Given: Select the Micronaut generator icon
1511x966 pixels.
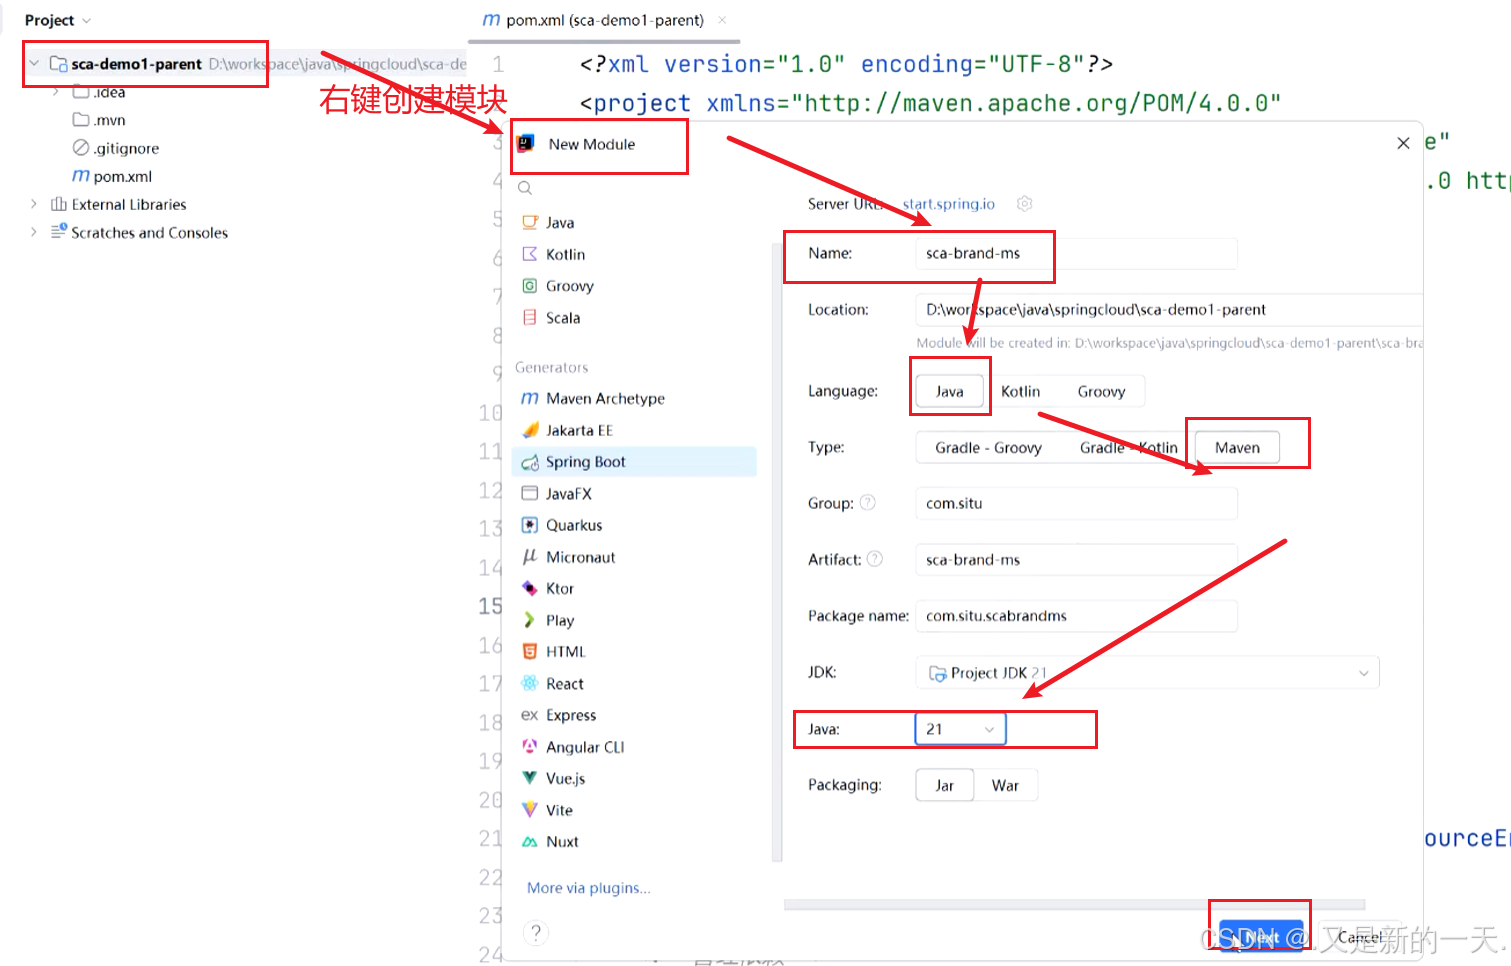Looking at the screenshot, I should 530,557.
